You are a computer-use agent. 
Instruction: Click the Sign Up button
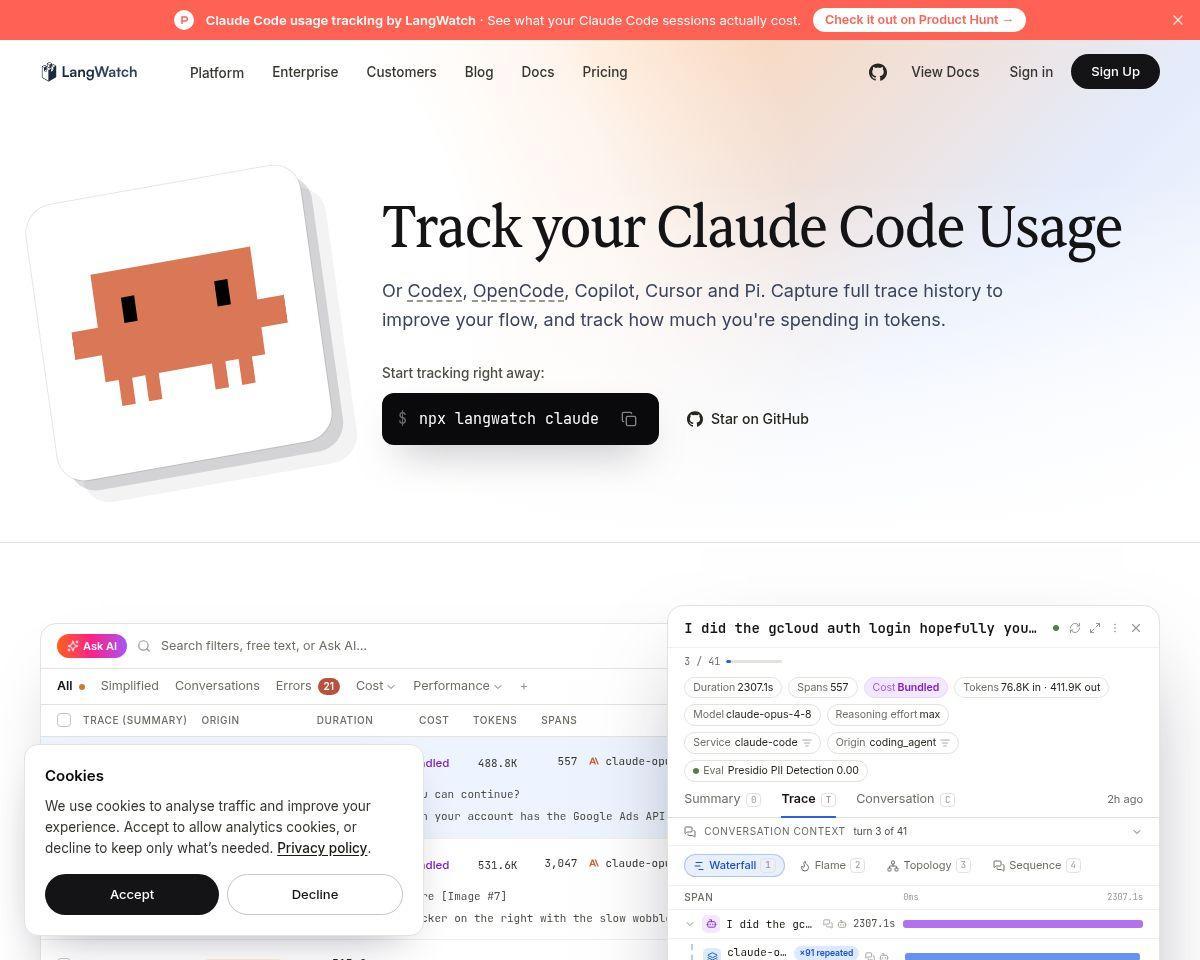click(1115, 72)
